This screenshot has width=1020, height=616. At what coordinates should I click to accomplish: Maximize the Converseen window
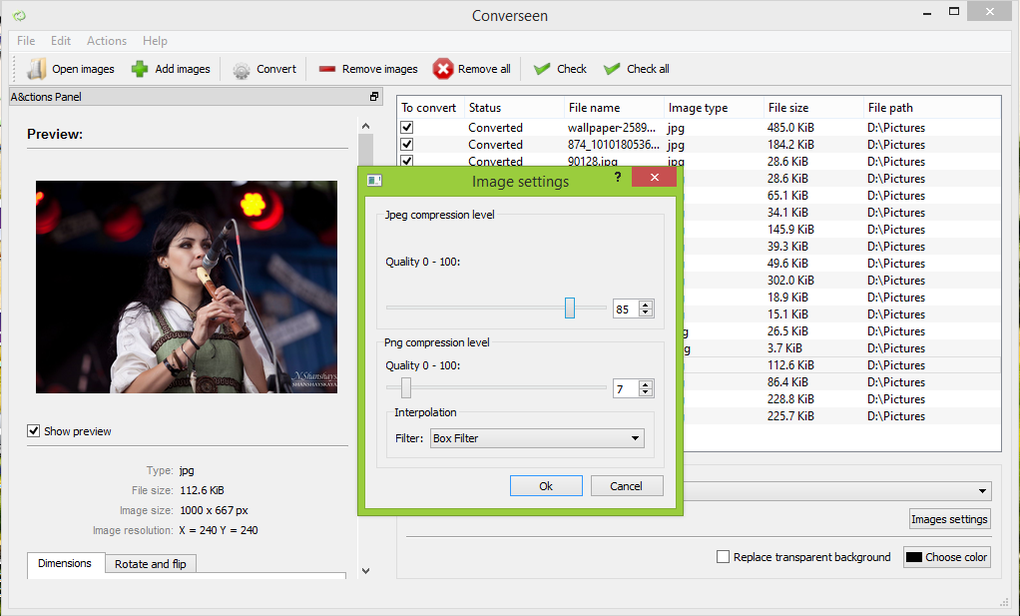pos(954,12)
